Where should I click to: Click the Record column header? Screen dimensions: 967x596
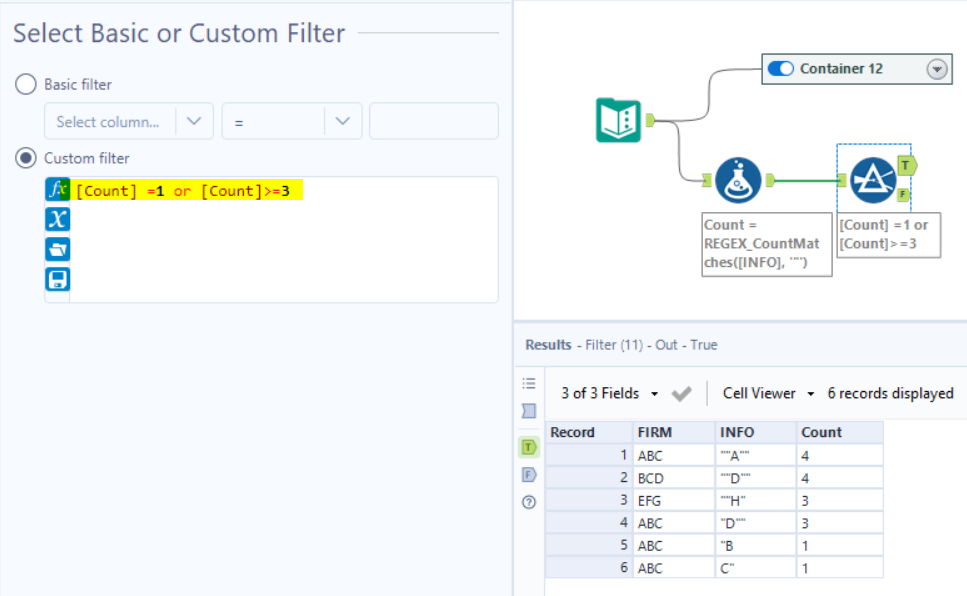589,433
